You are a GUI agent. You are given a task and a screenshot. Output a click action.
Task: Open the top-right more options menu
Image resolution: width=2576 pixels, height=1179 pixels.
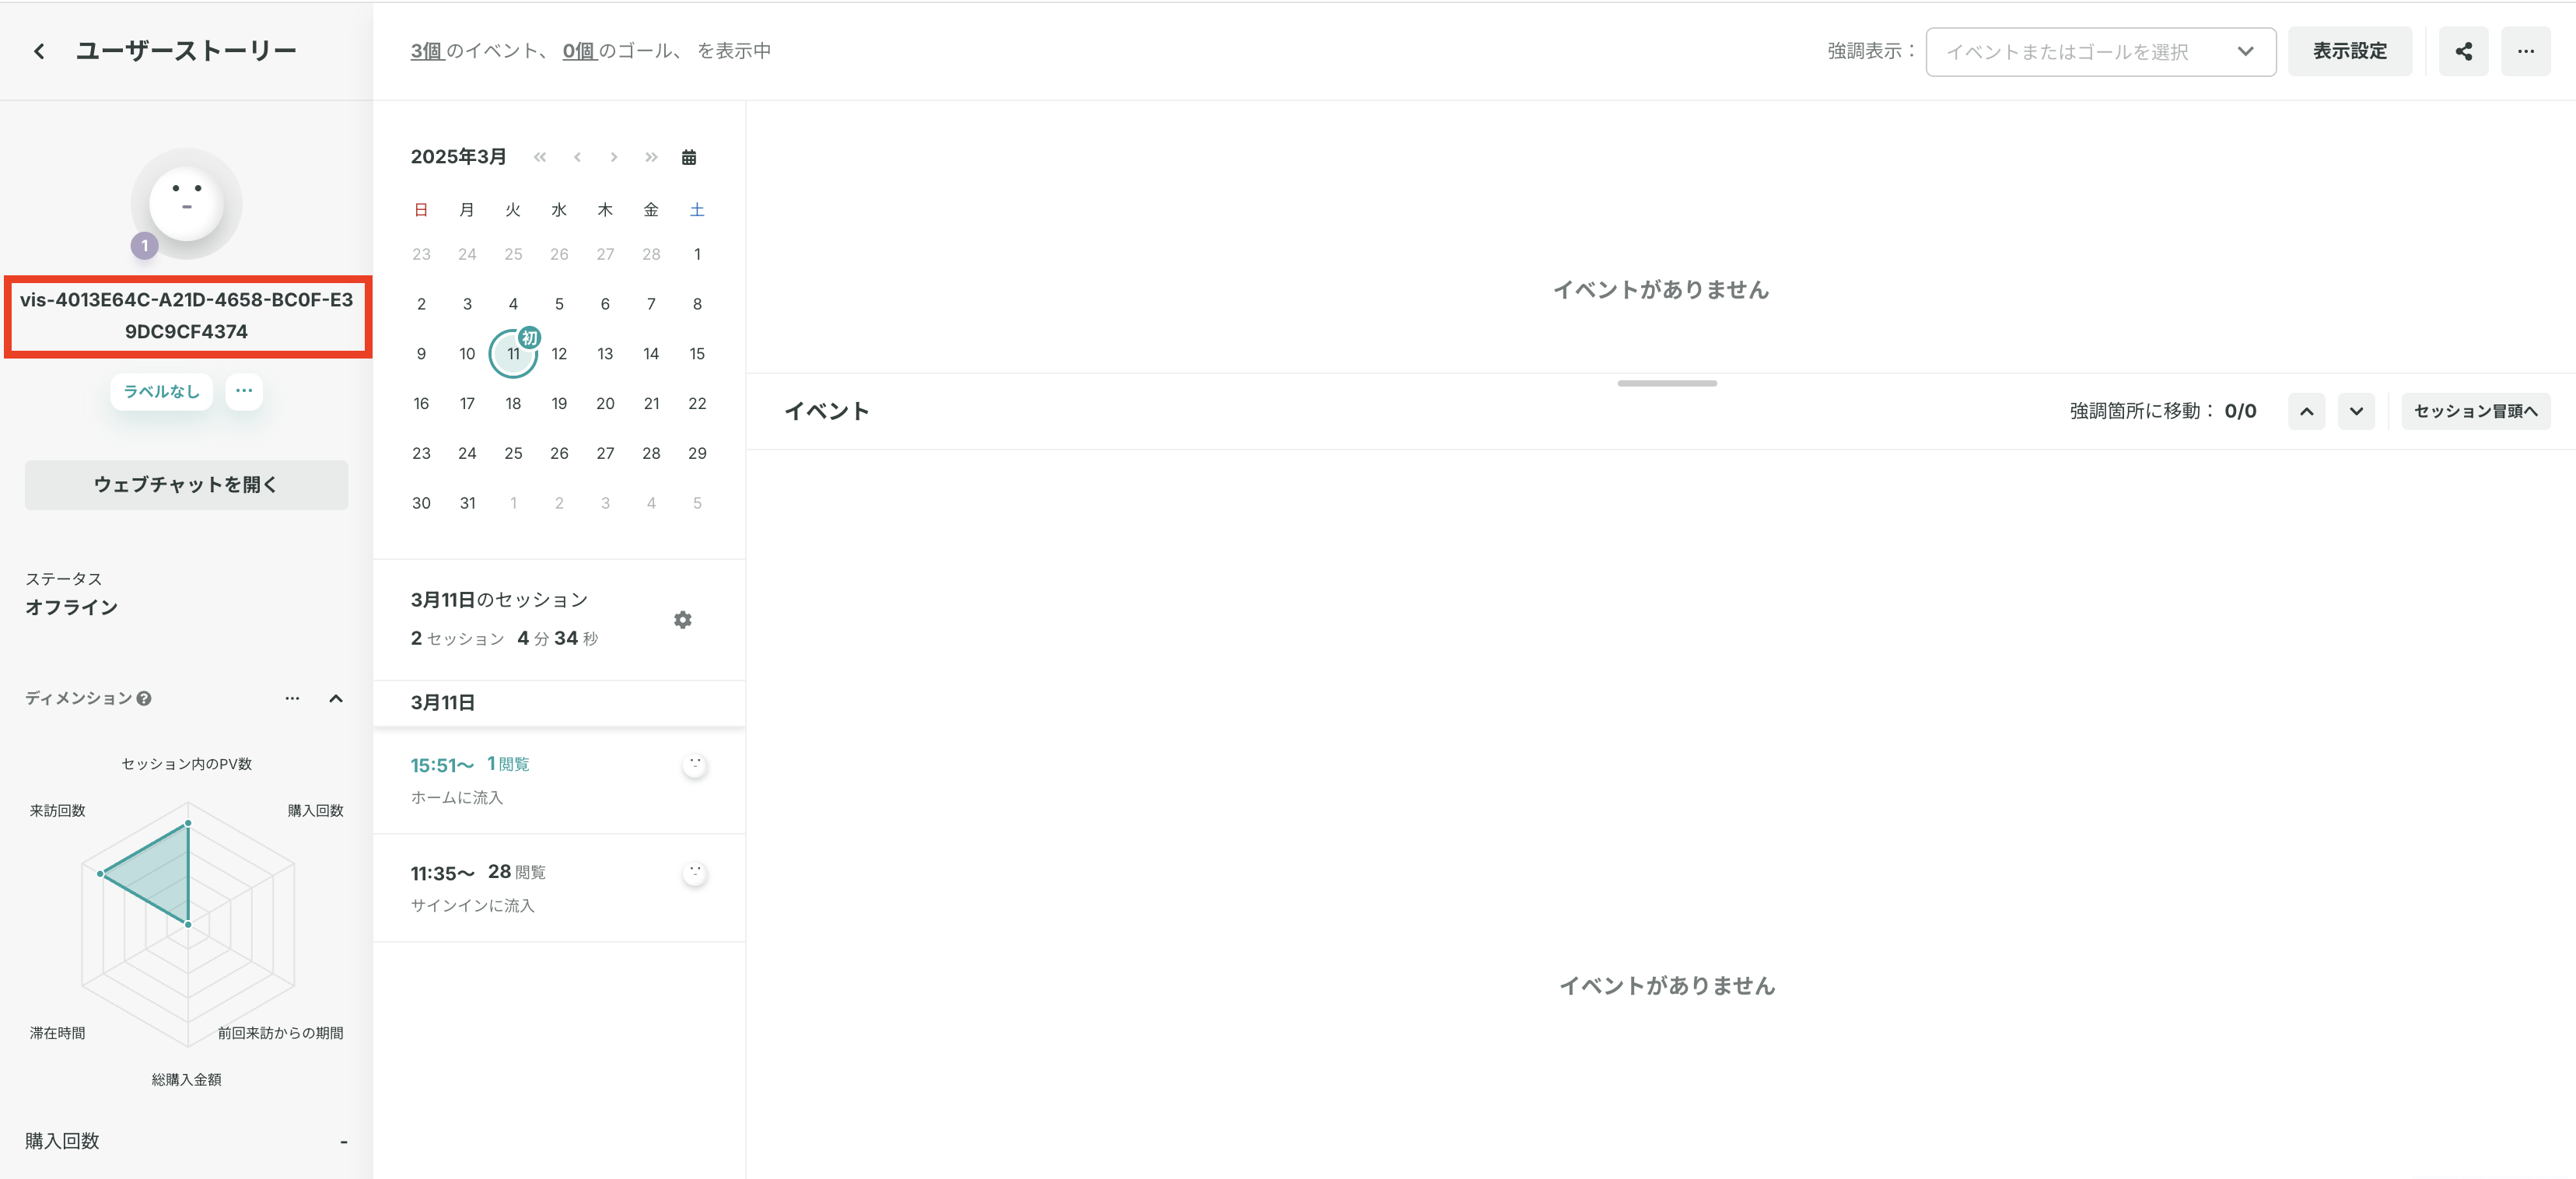(2525, 51)
